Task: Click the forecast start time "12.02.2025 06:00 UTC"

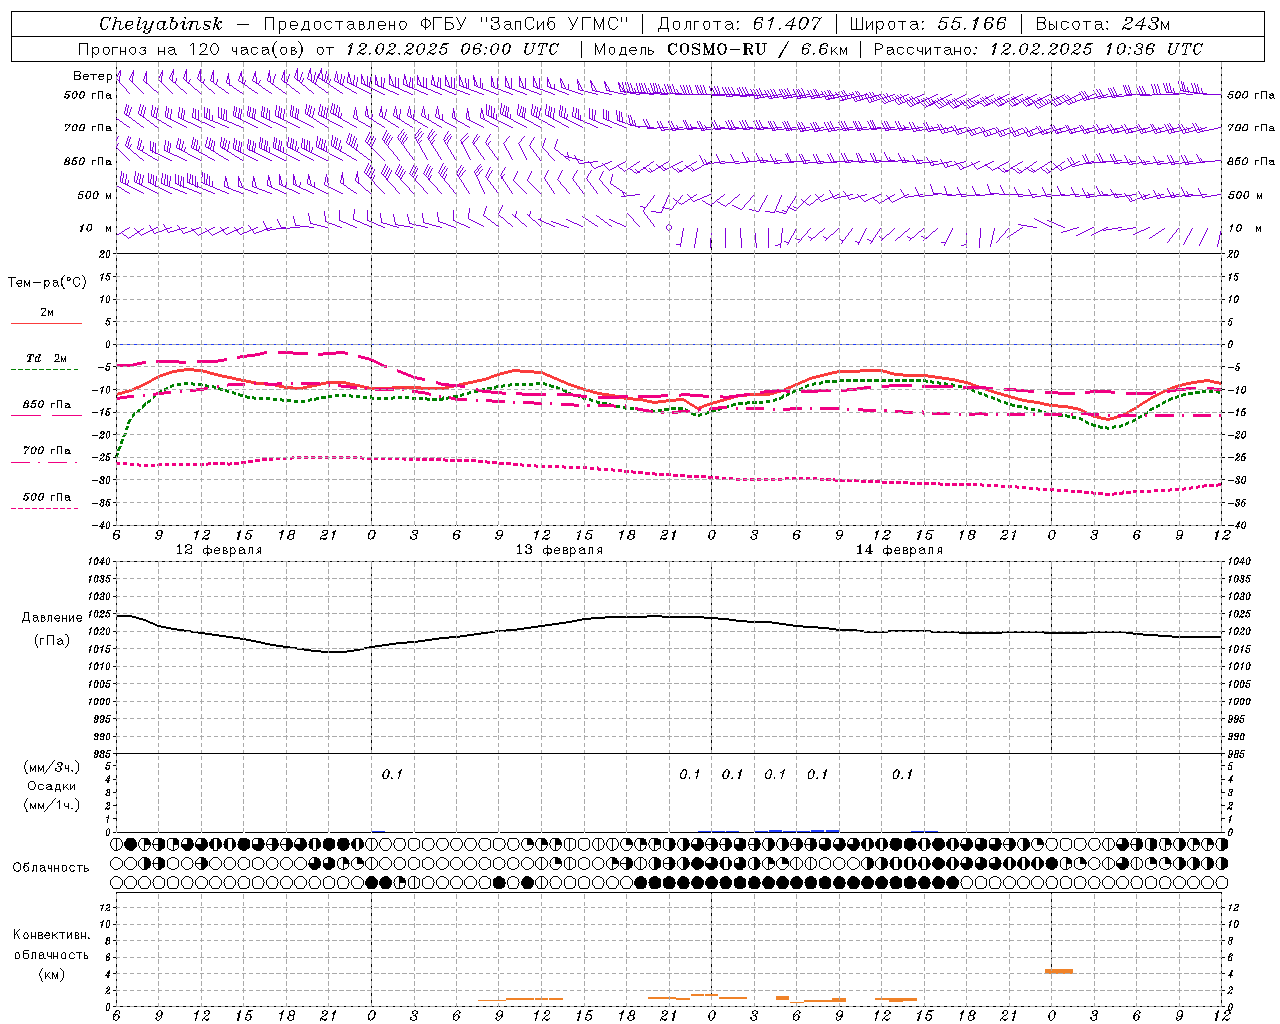Action: pos(452,49)
